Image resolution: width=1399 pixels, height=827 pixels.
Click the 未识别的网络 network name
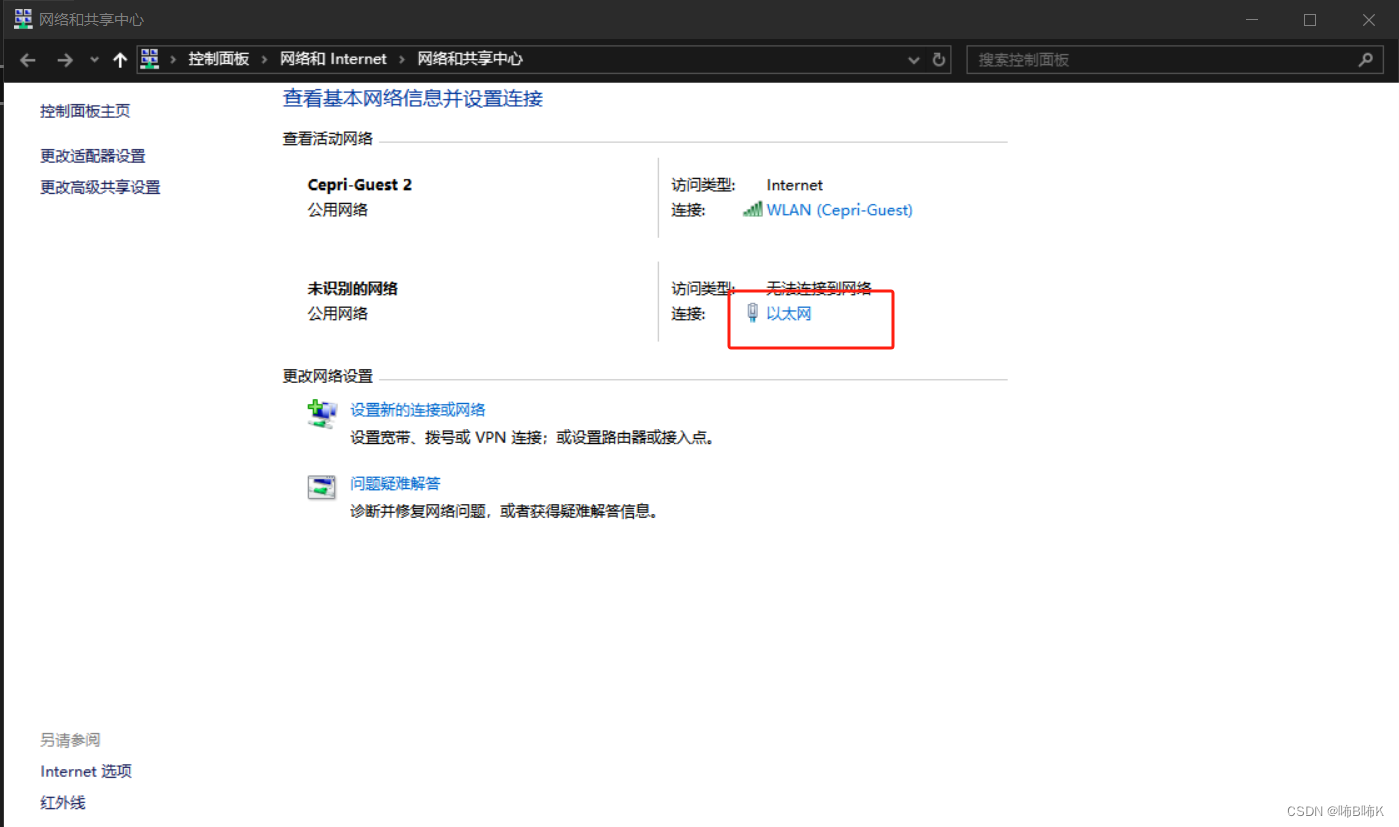(x=352, y=289)
